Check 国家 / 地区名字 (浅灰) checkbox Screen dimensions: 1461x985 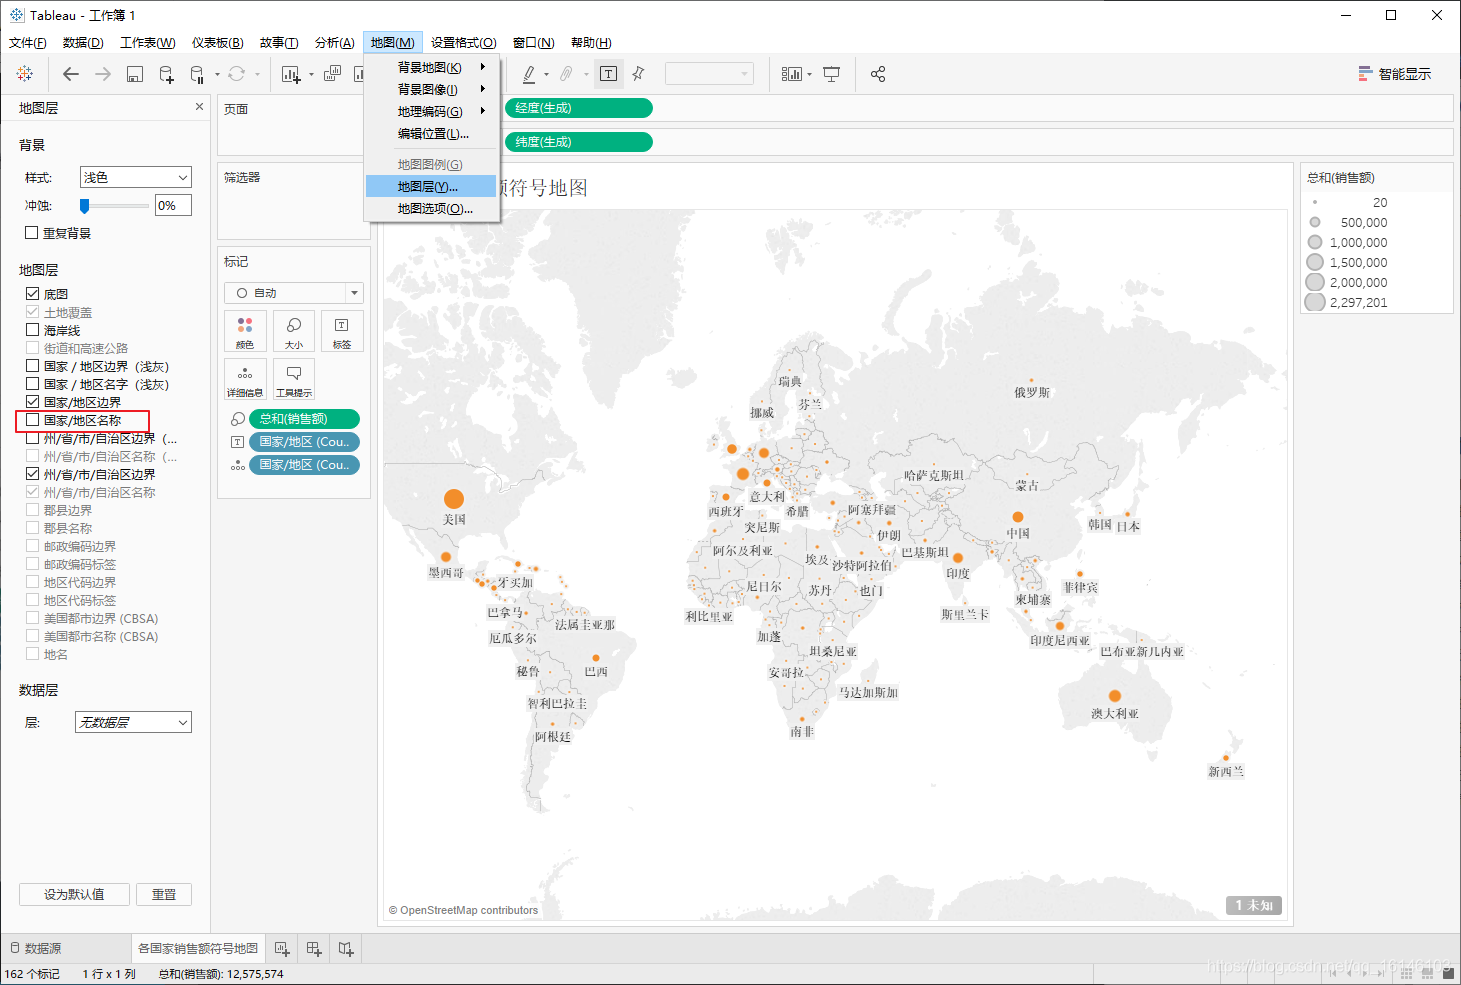[32, 384]
